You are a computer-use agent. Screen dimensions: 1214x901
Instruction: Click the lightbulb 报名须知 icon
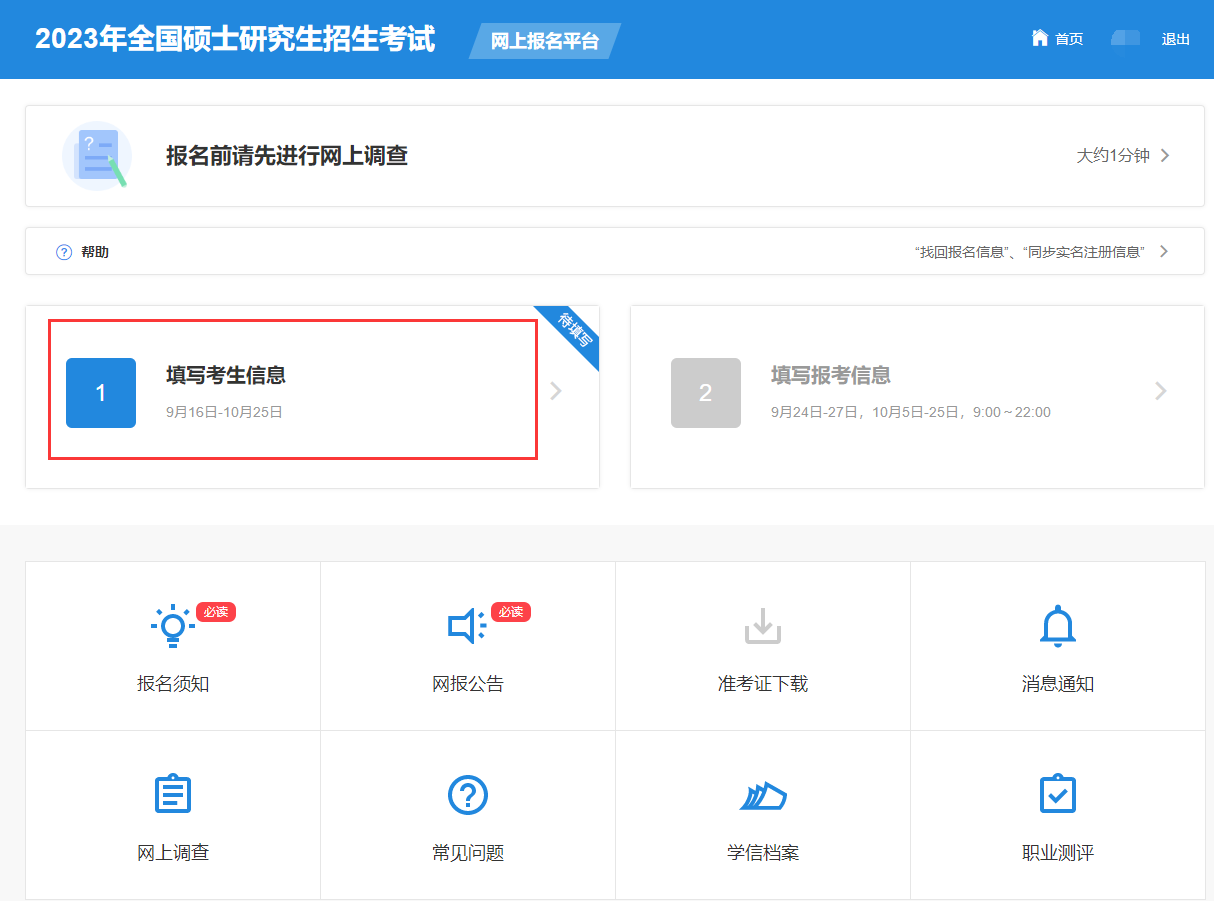coord(173,627)
